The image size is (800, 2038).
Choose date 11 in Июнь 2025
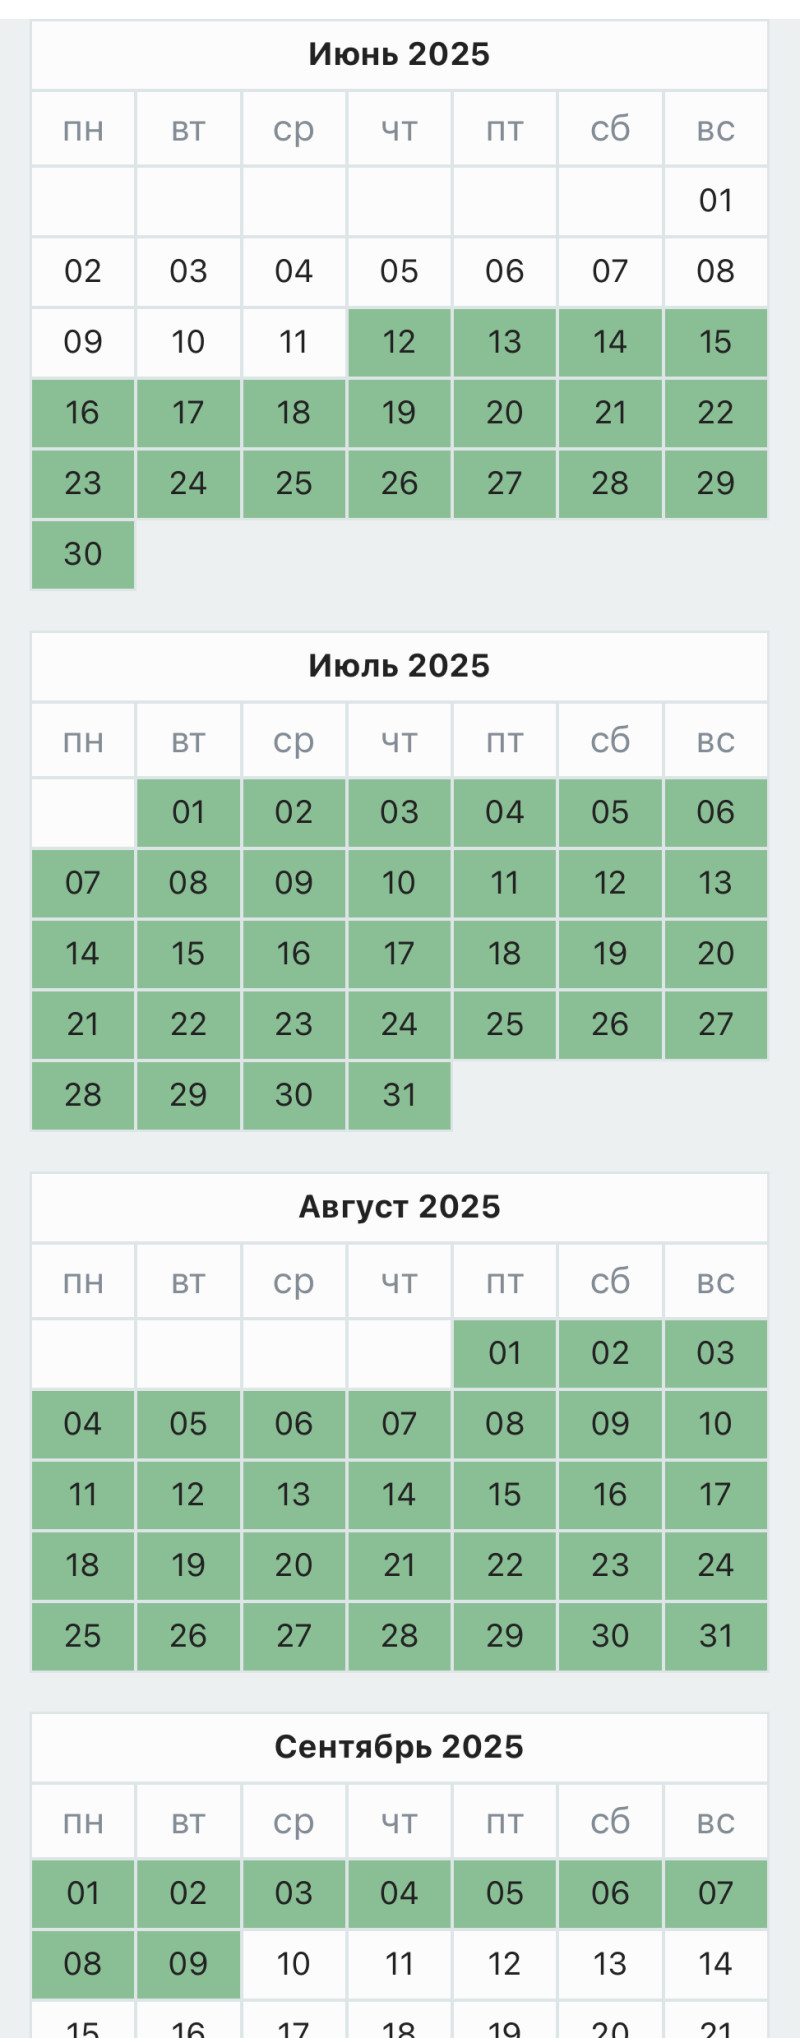[x=294, y=342]
